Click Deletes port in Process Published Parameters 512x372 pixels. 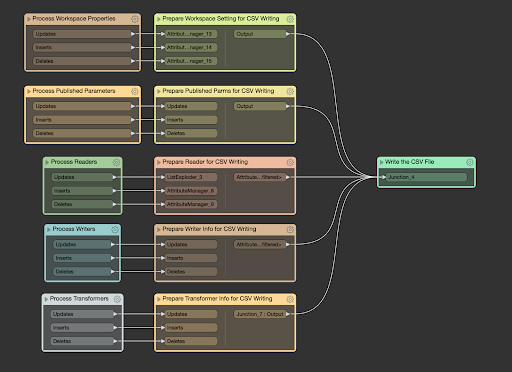tap(82, 133)
